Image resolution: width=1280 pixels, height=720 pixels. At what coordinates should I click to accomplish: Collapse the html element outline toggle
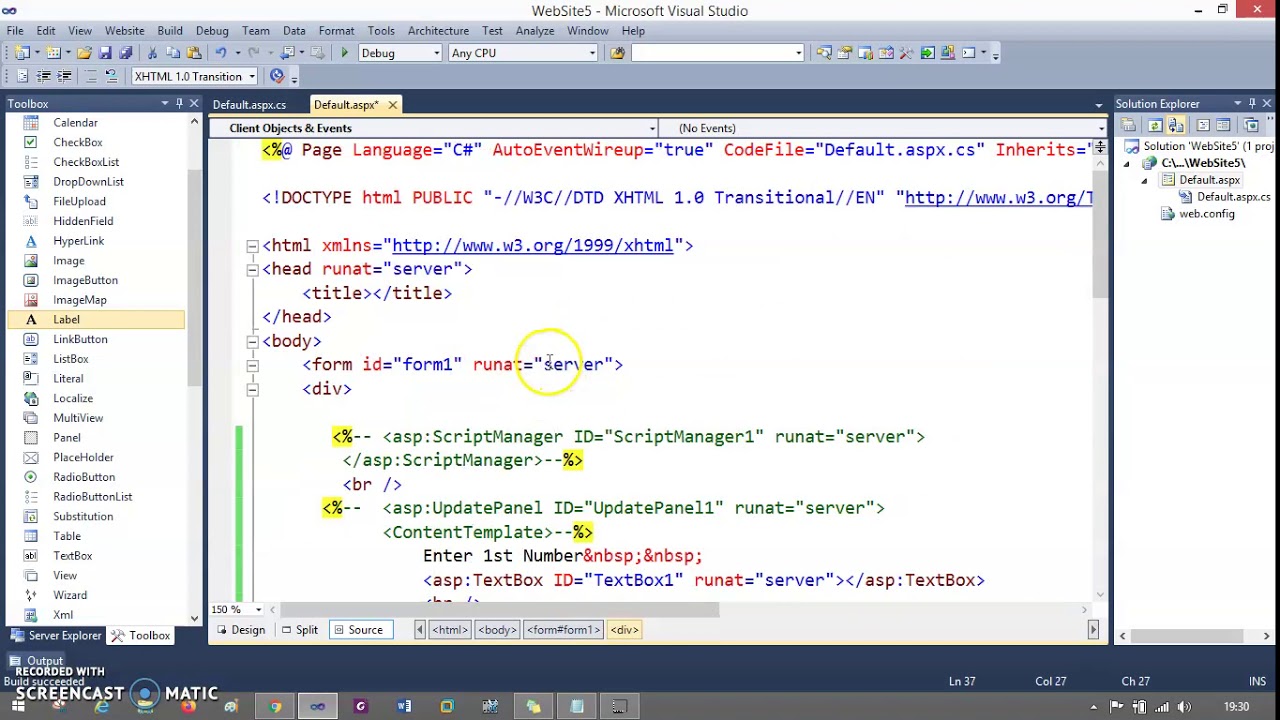[253, 246]
